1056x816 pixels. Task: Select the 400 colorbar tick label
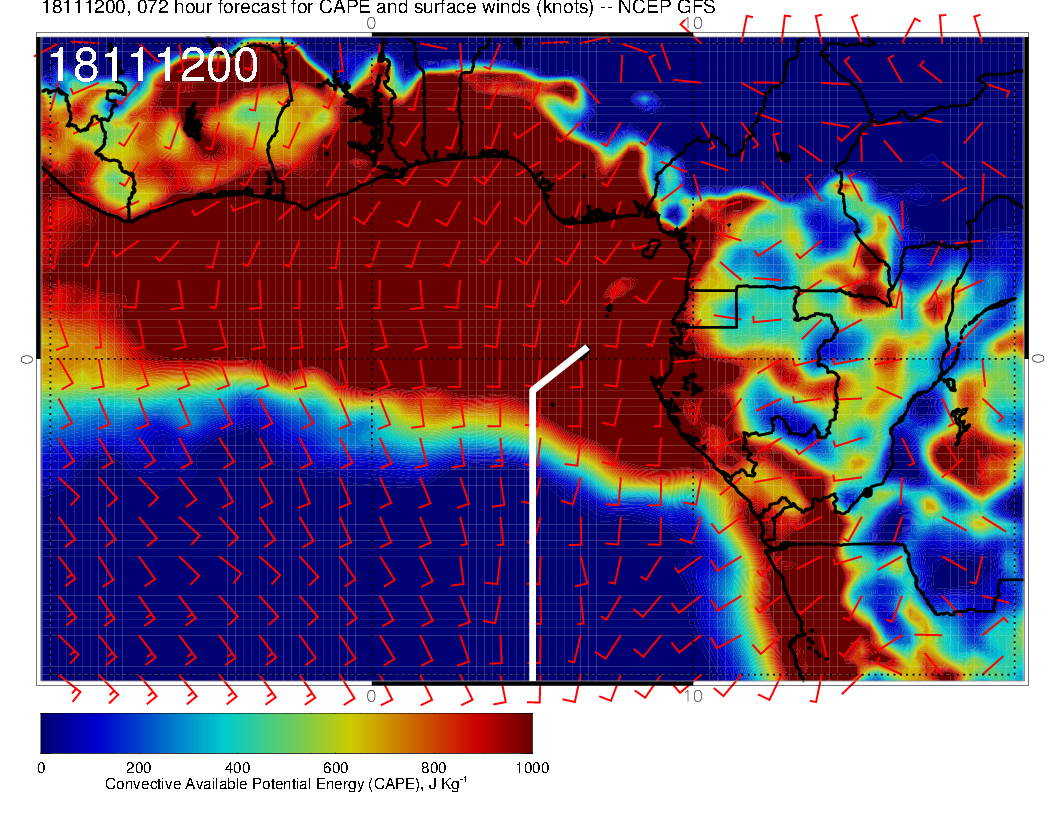pos(237,768)
